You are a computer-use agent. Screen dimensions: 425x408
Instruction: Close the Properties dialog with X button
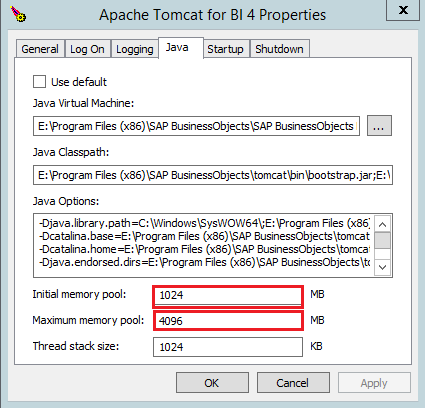[403, 10]
